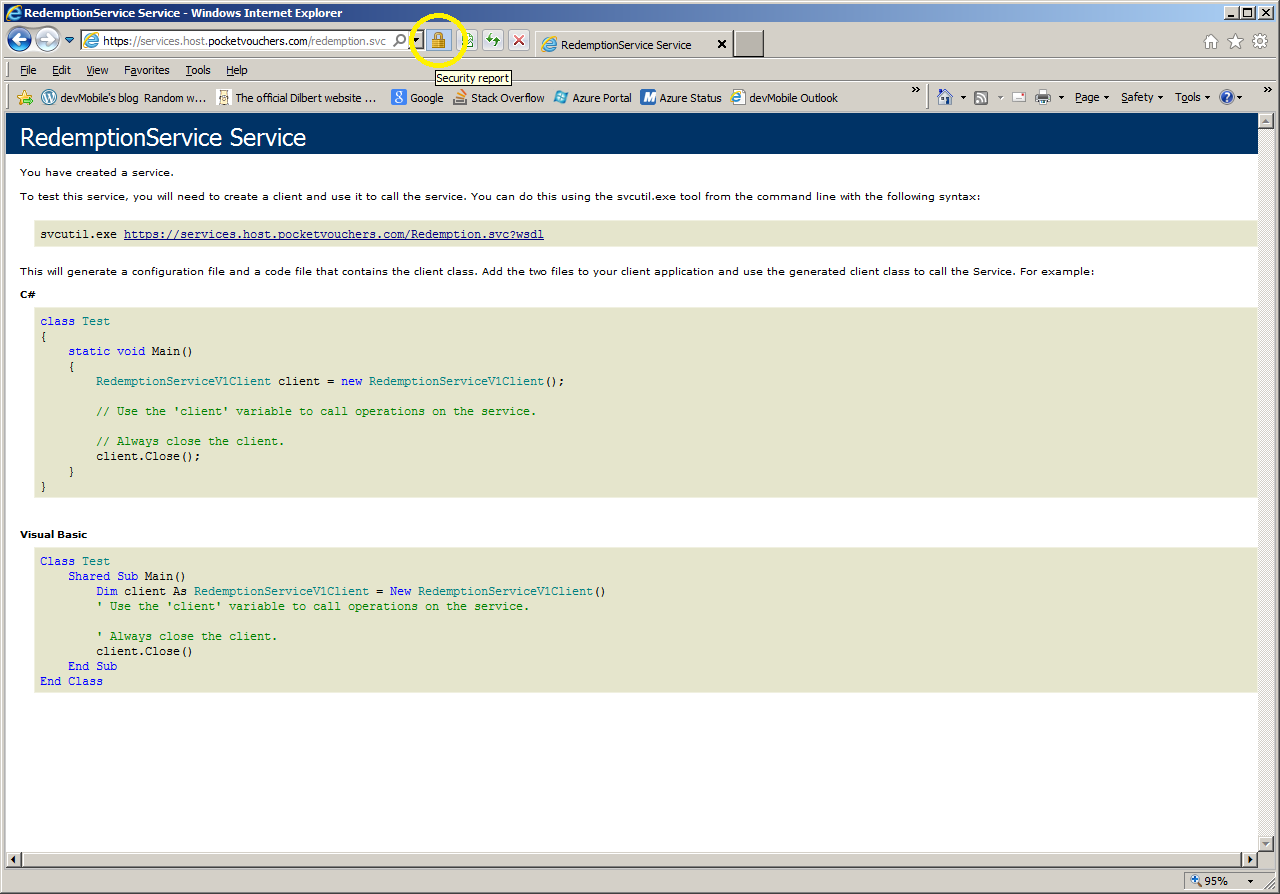The width and height of the screenshot is (1280, 894).
Task: Open the zoom level dropdown arrow
Action: pos(1249,882)
